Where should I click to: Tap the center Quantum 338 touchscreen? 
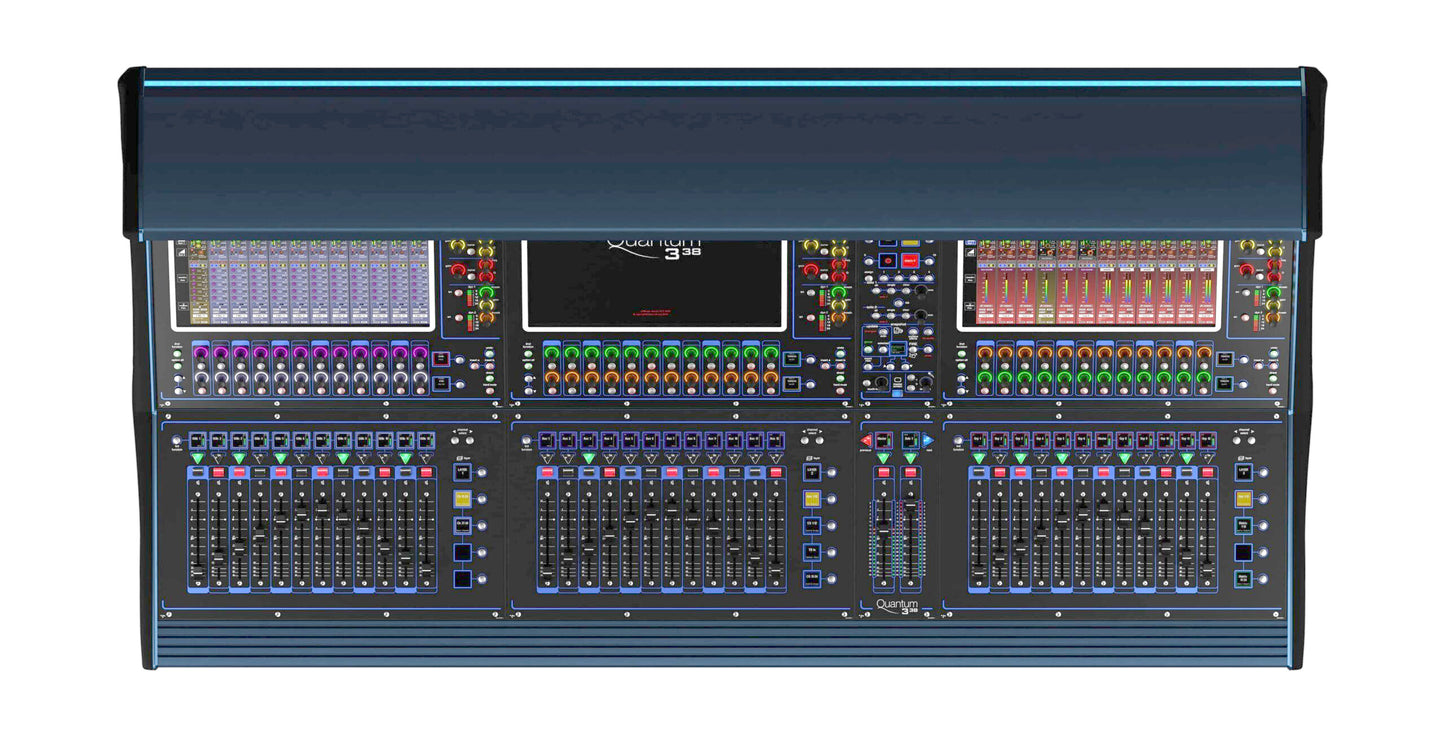pyautogui.click(x=655, y=285)
